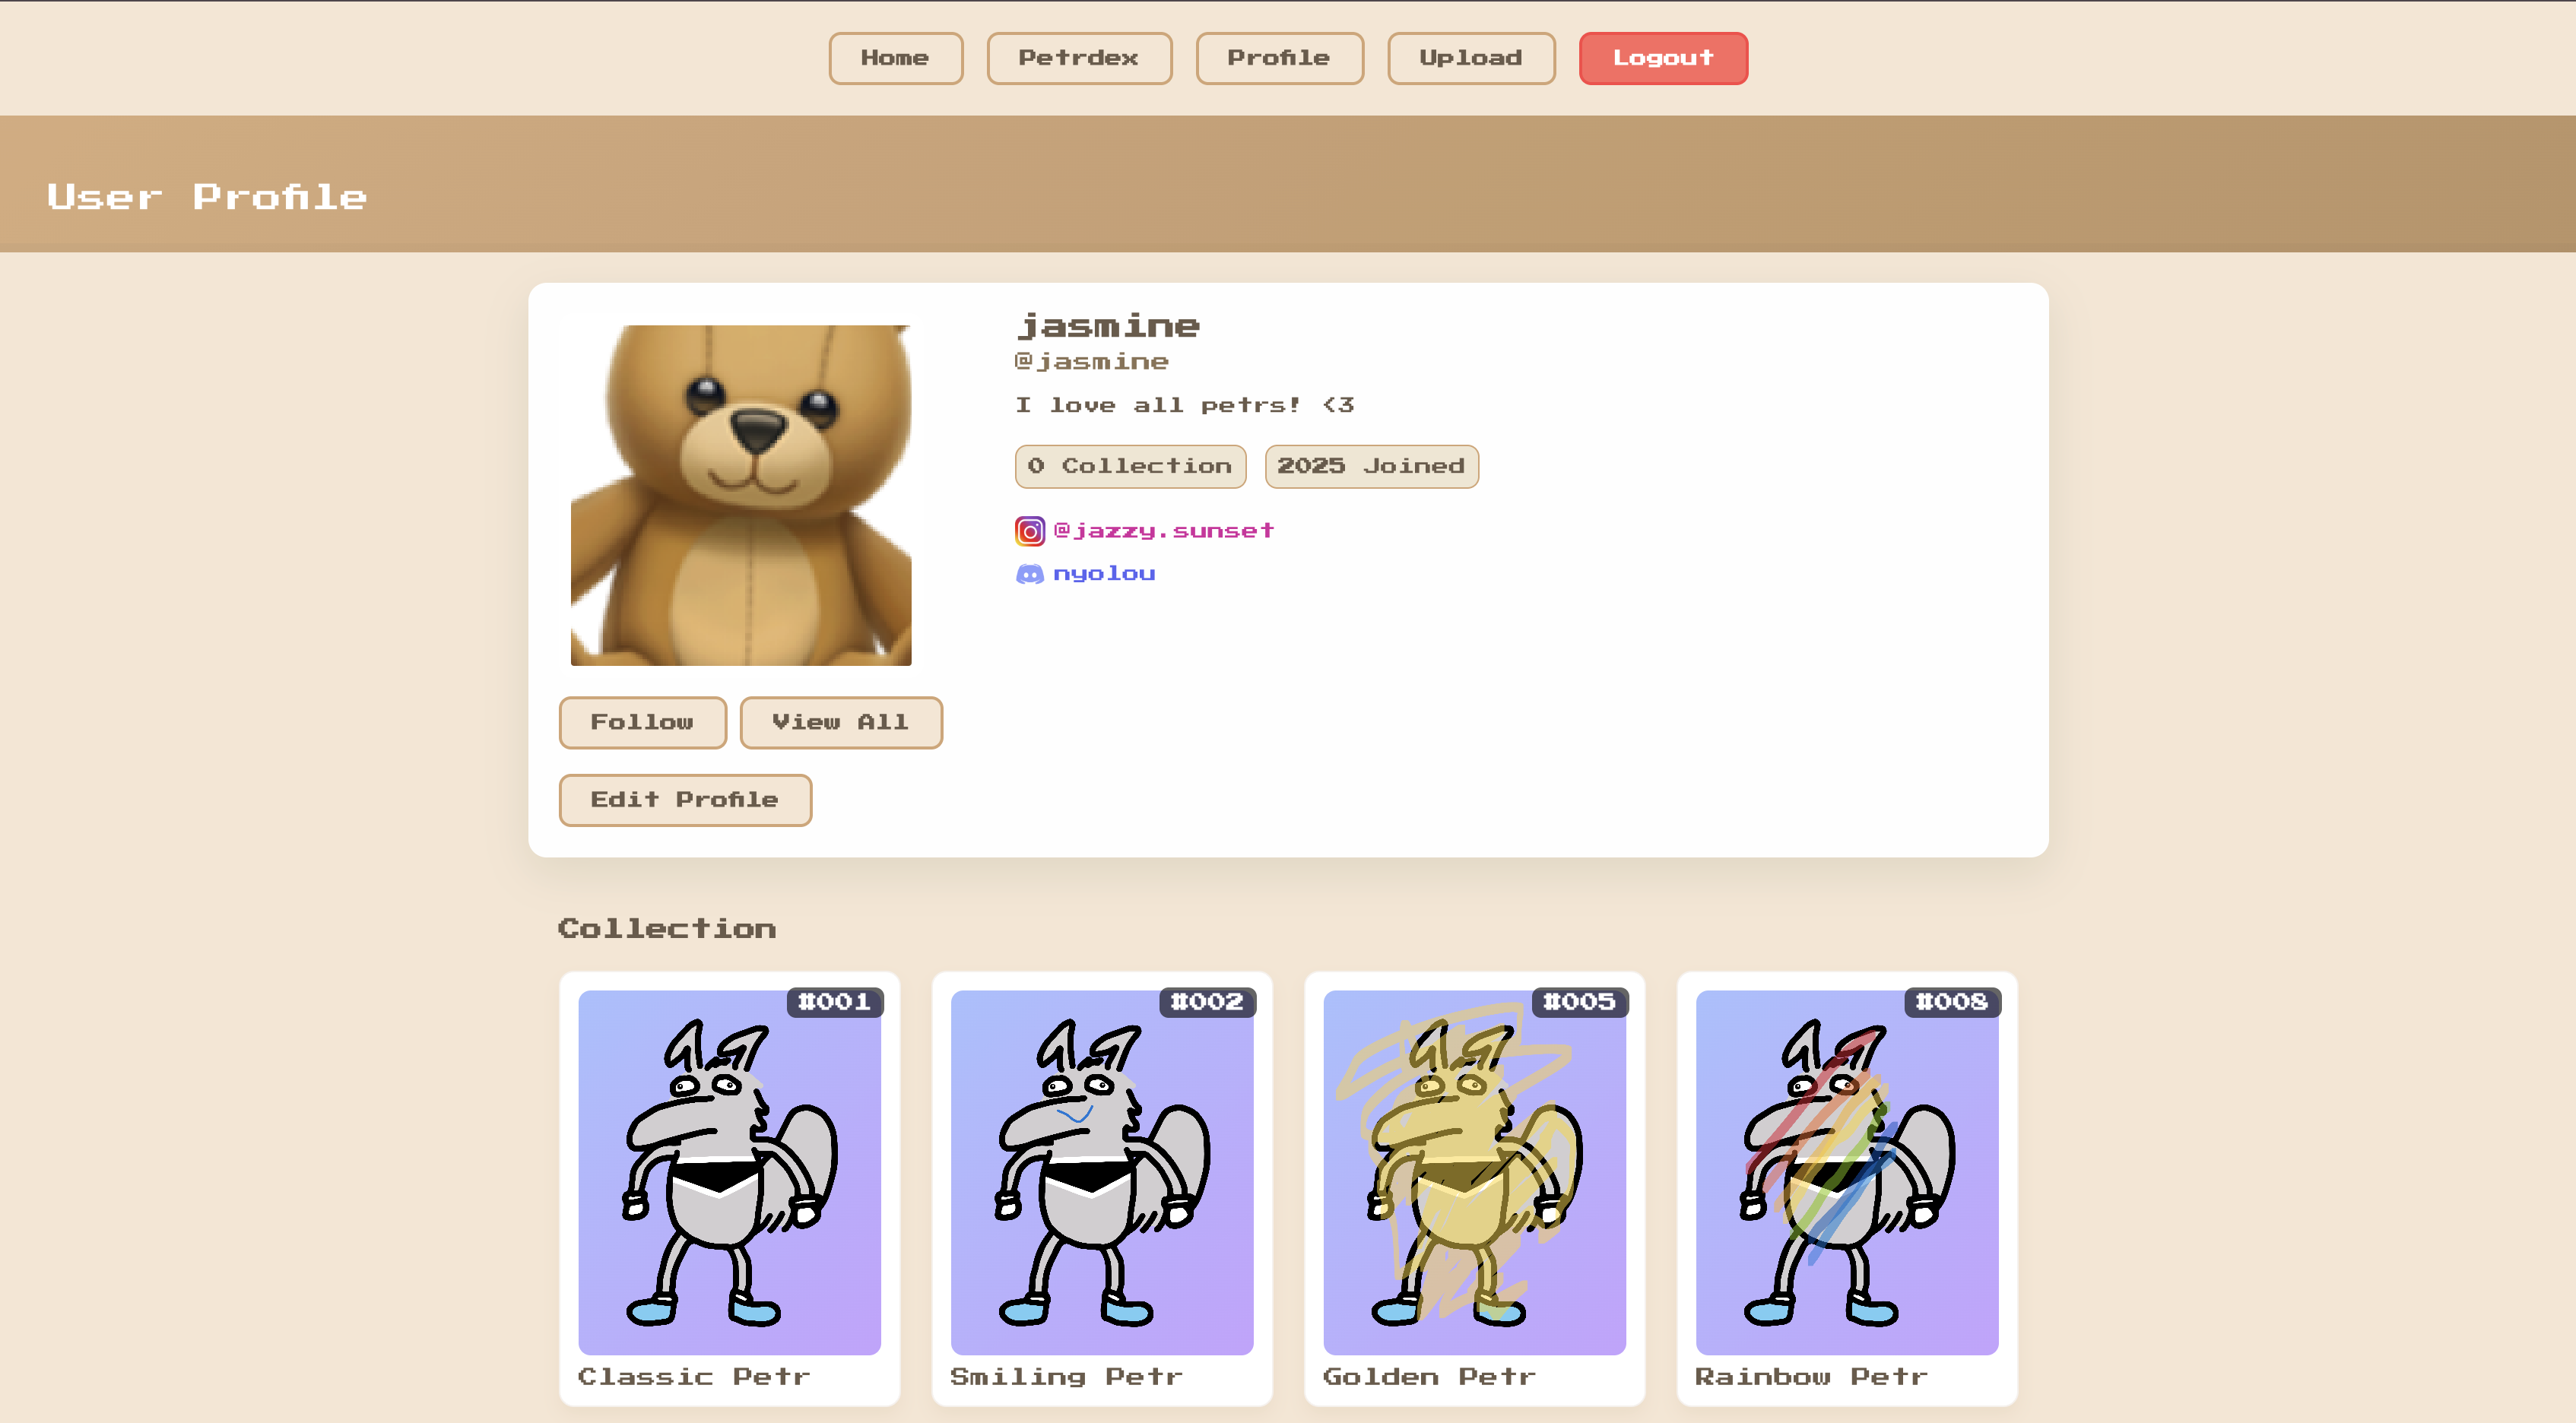Open Edit Profile

click(684, 800)
